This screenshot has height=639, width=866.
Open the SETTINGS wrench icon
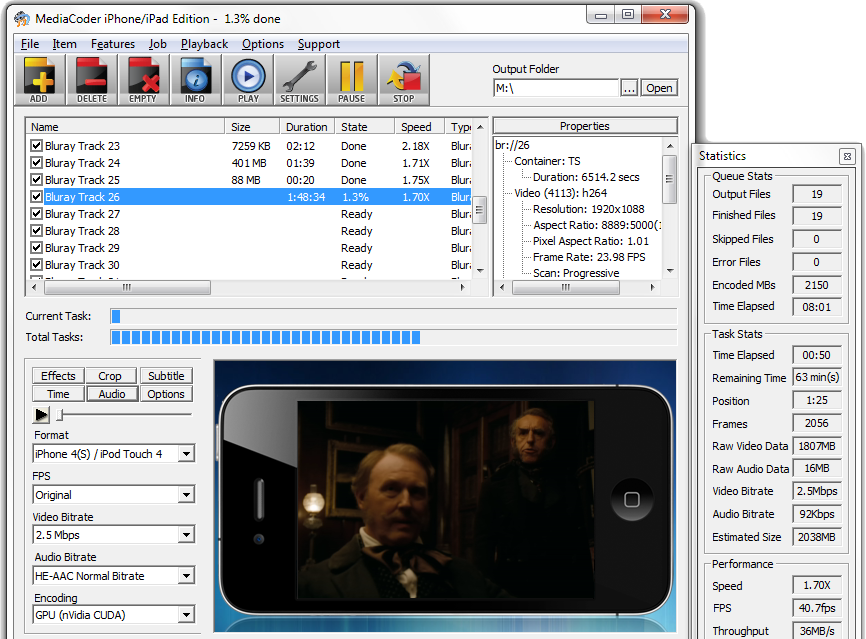click(x=299, y=80)
